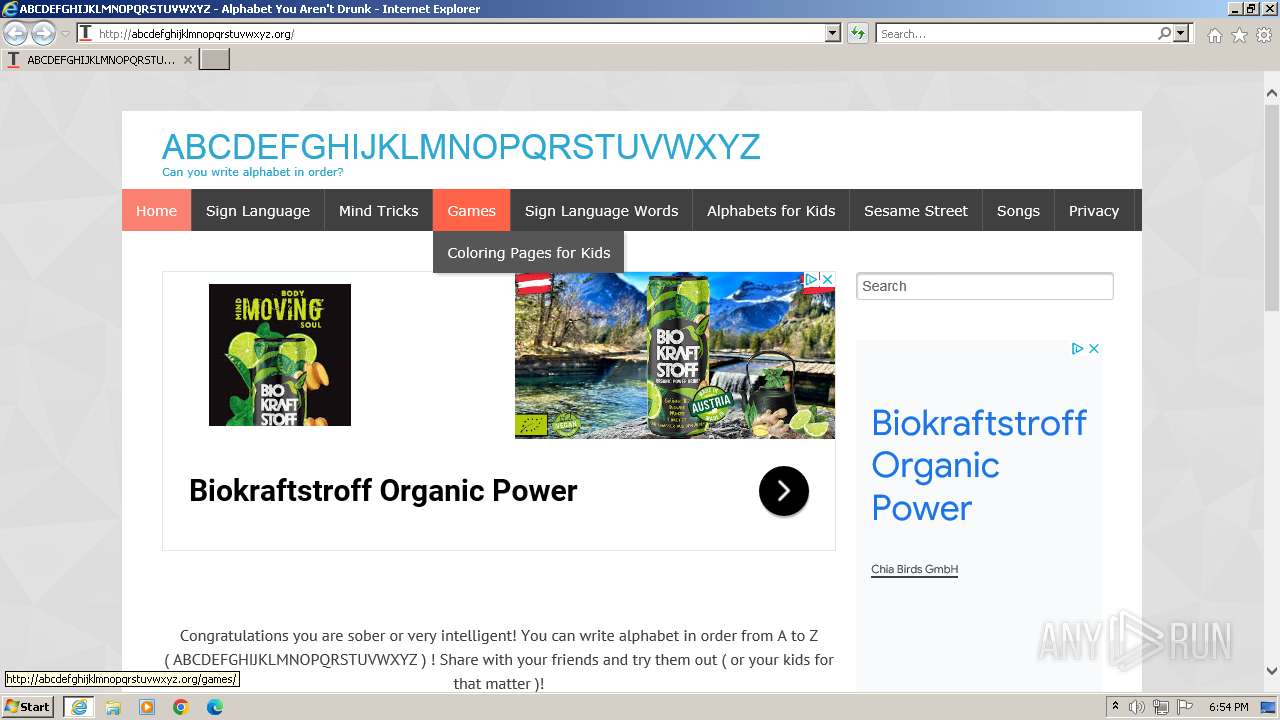Expand the address bar autocomplete dropdown

click(x=833, y=33)
